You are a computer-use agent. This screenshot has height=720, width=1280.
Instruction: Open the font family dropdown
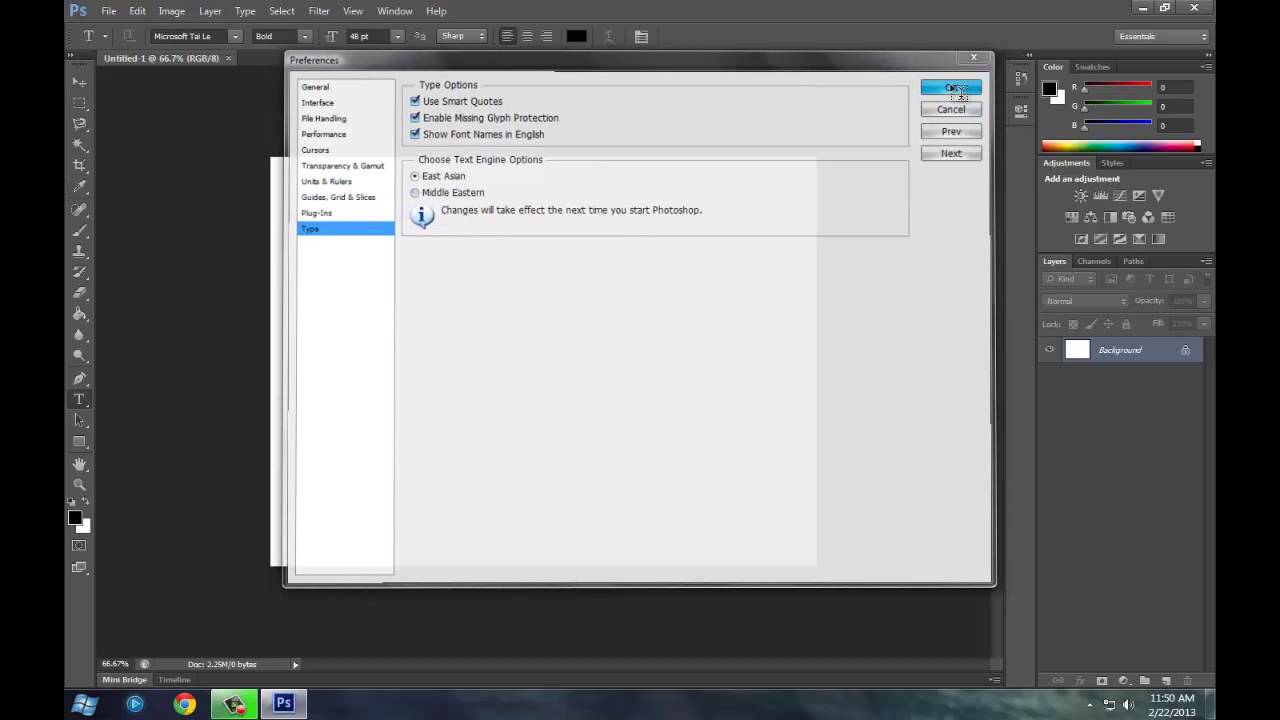235,36
